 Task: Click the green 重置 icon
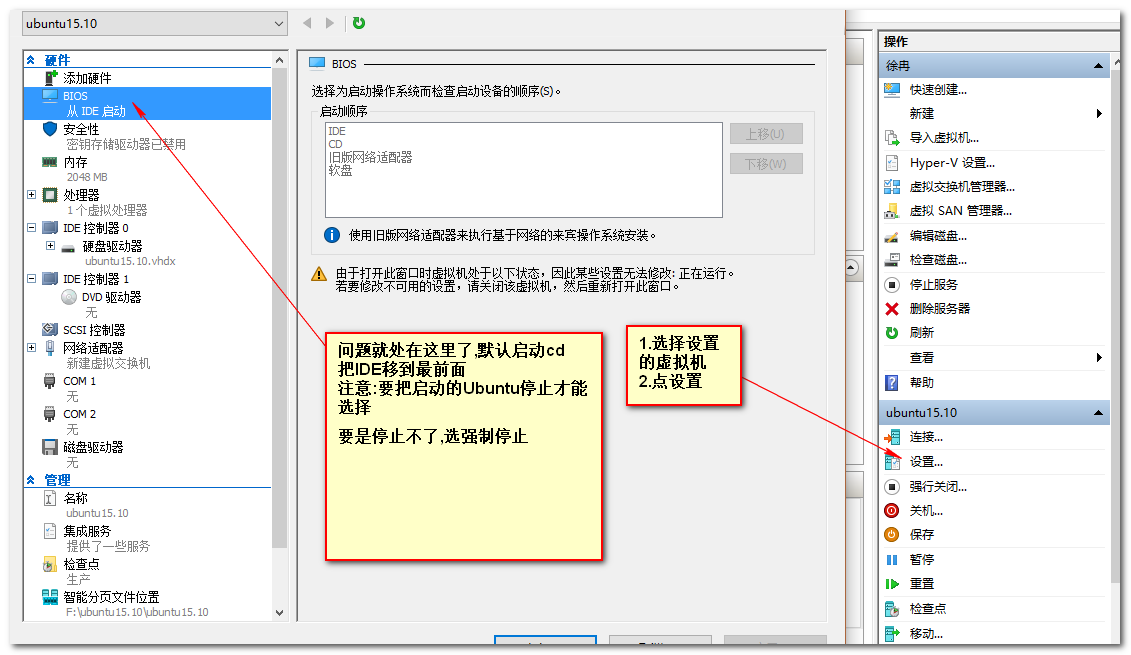tap(892, 584)
